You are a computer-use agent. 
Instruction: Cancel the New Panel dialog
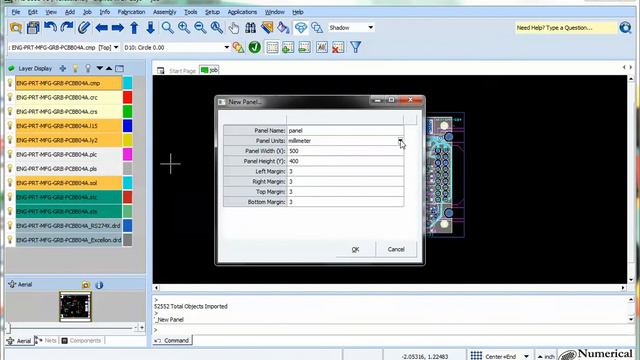(396, 249)
